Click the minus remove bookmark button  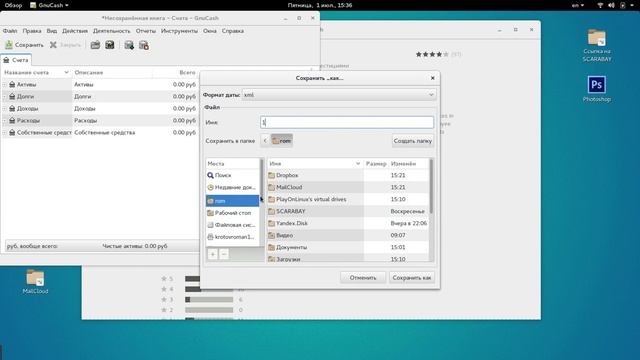(x=224, y=254)
